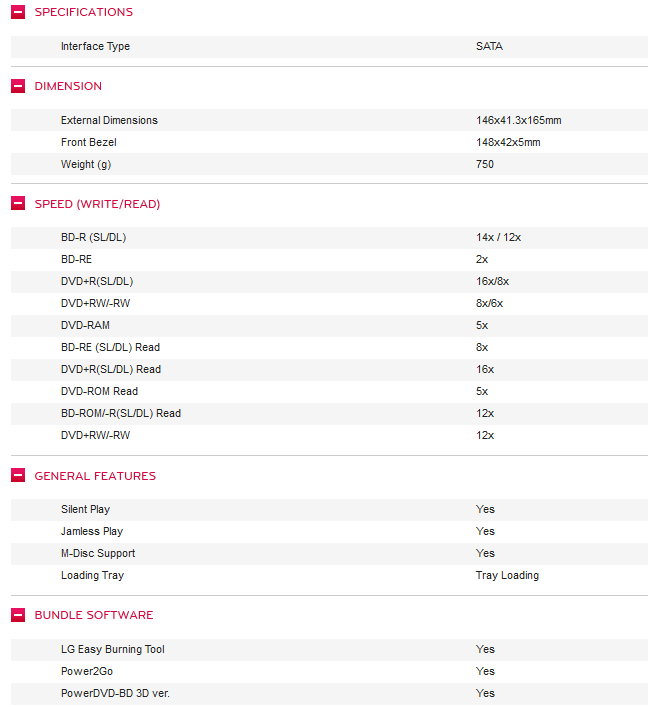Click the M-Disc Support label
Image resolution: width=648 pixels, height=707 pixels.
click(x=98, y=554)
